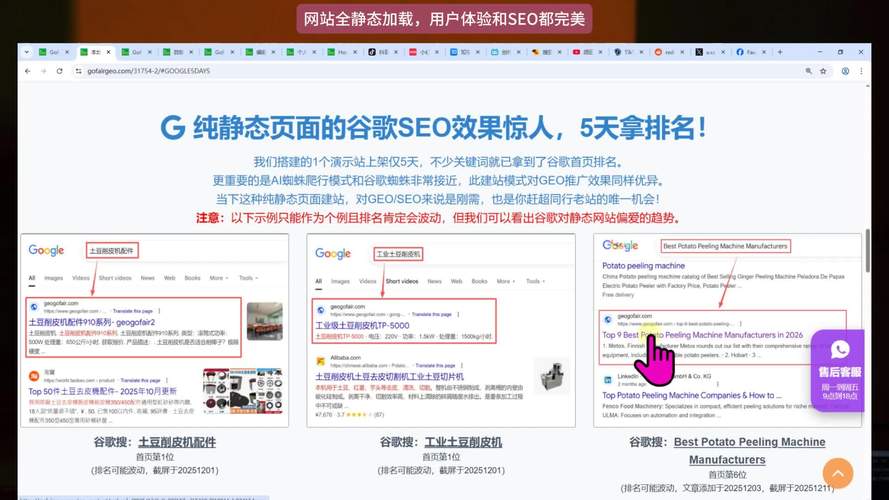The width and height of the screenshot is (889, 500).
Task: Close the currently active tab
Action: (108, 52)
